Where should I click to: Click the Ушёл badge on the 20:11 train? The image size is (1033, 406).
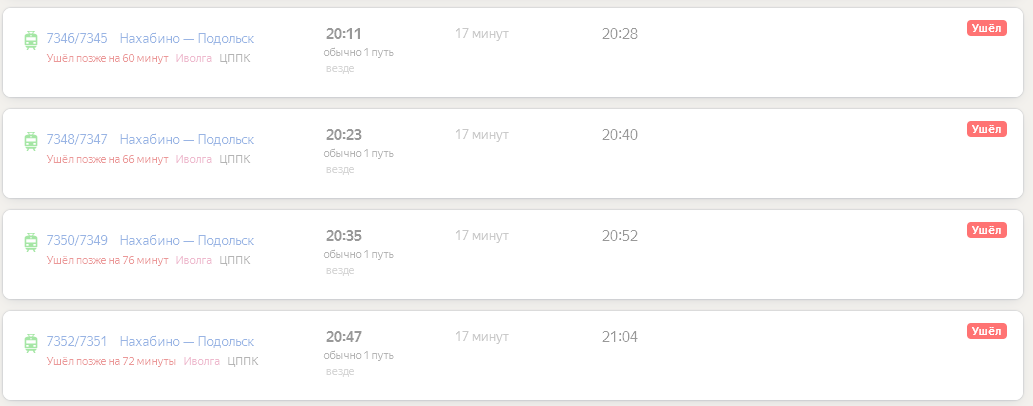pyautogui.click(x=986, y=28)
